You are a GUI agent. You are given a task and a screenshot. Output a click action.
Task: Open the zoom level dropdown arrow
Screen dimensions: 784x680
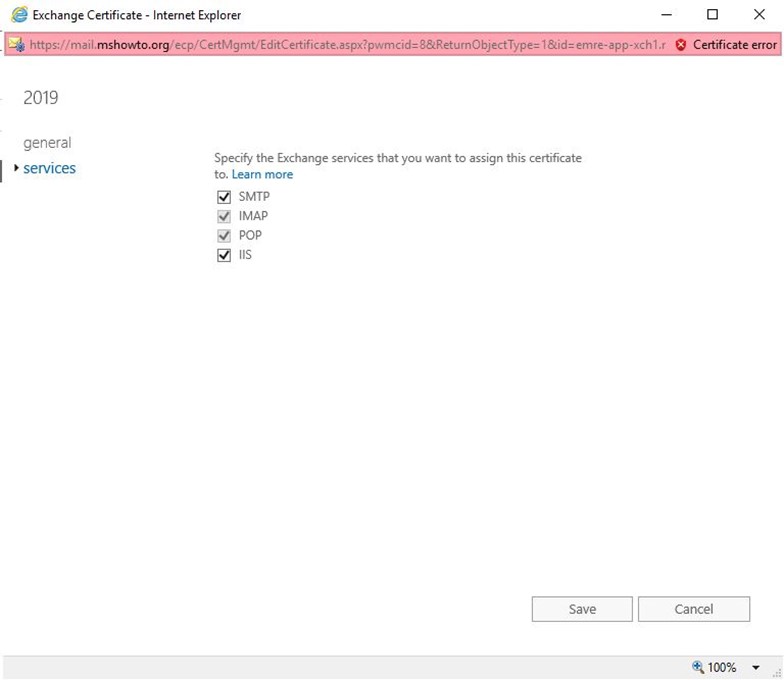pyautogui.click(x=756, y=668)
